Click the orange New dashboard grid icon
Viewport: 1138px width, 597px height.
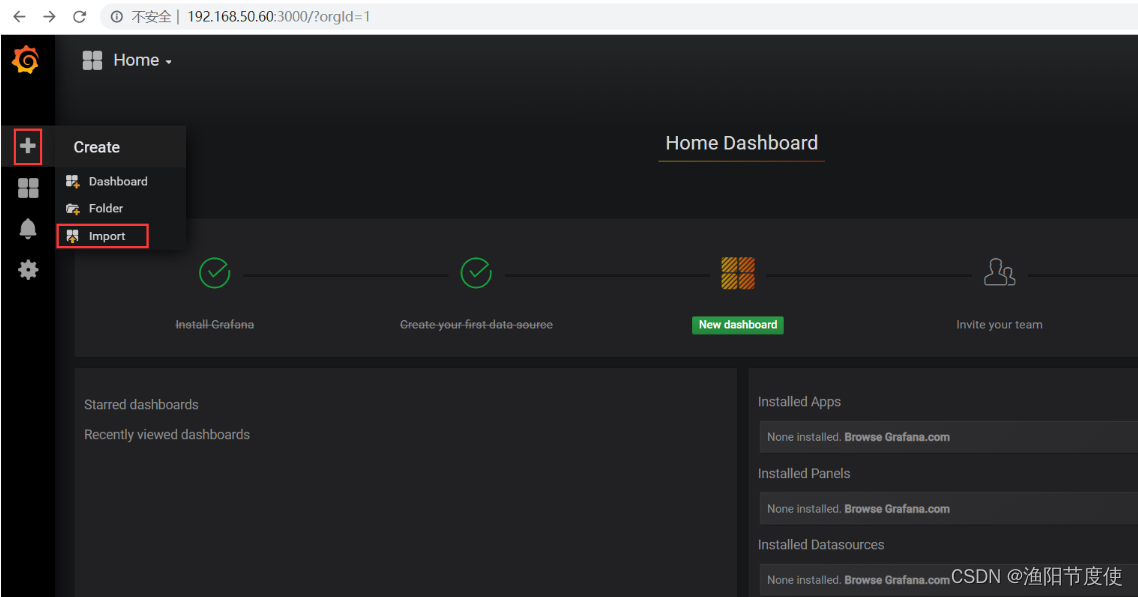[x=737, y=273]
